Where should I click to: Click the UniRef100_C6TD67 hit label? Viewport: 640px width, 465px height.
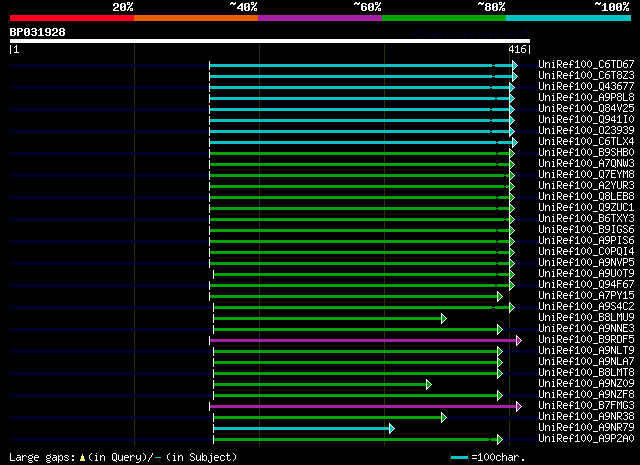coord(586,65)
